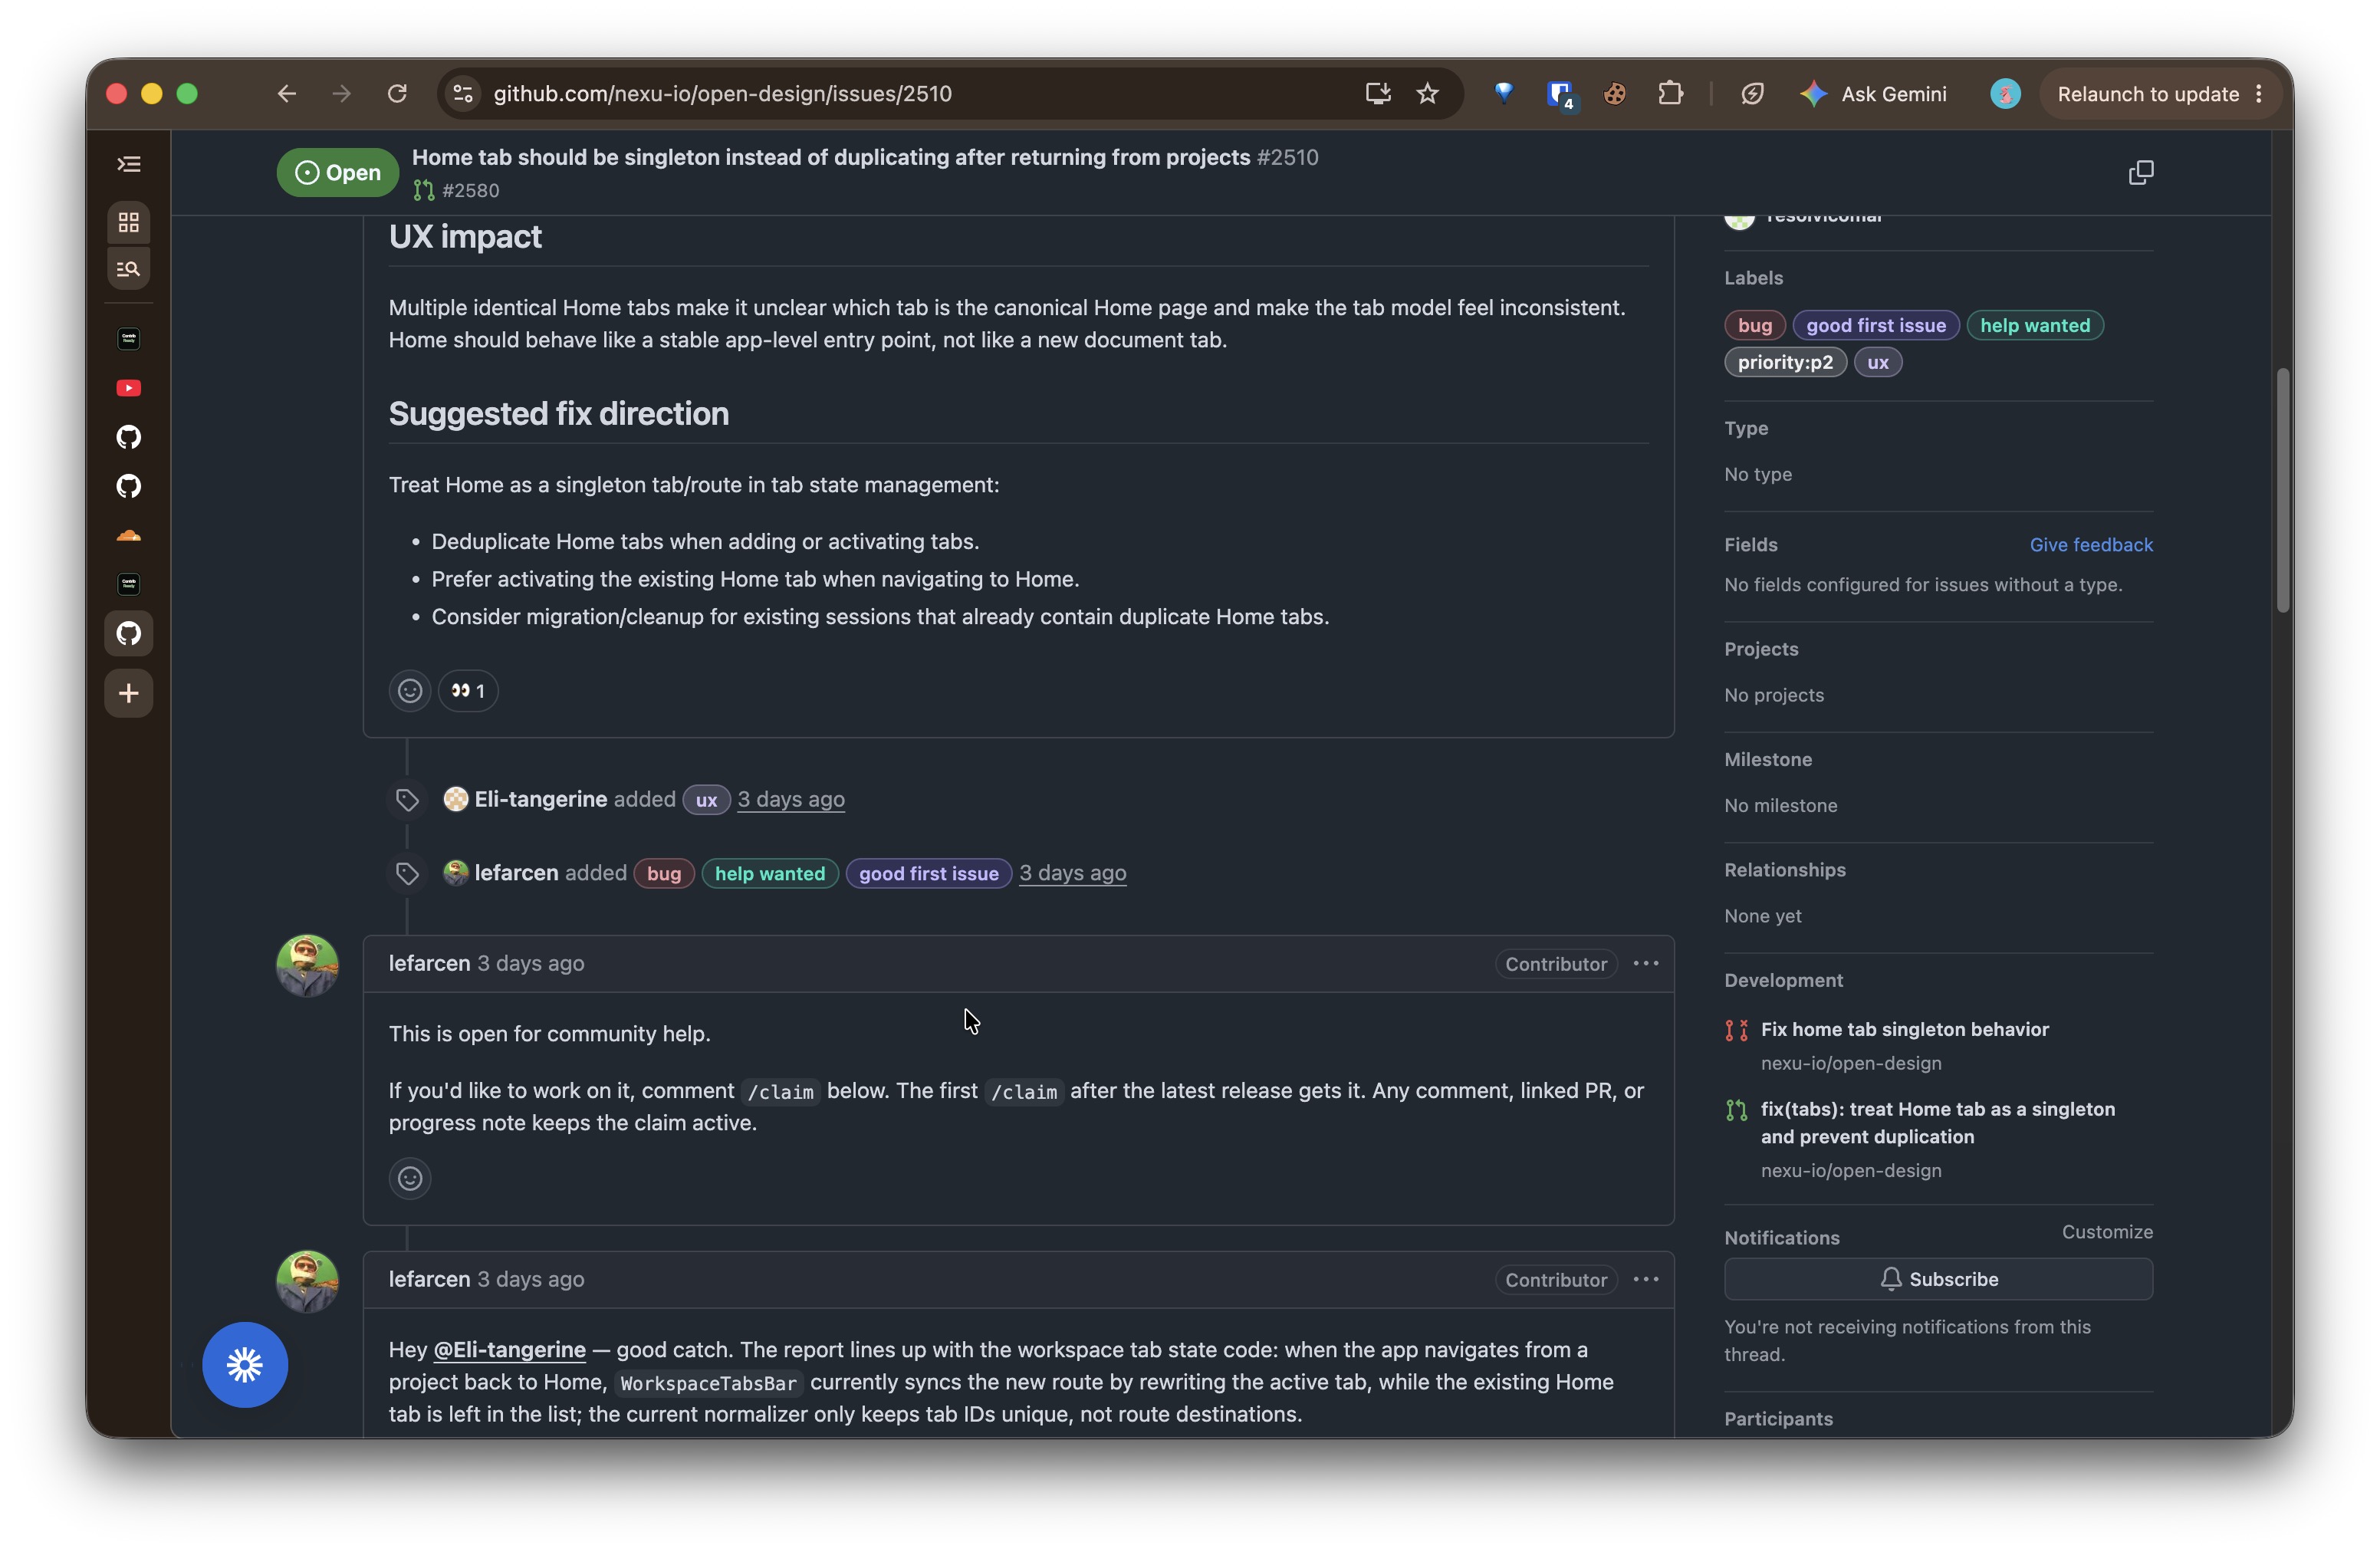Open the cookie extension icon
Viewport: 2380px width, 1552px height.
pos(1614,94)
